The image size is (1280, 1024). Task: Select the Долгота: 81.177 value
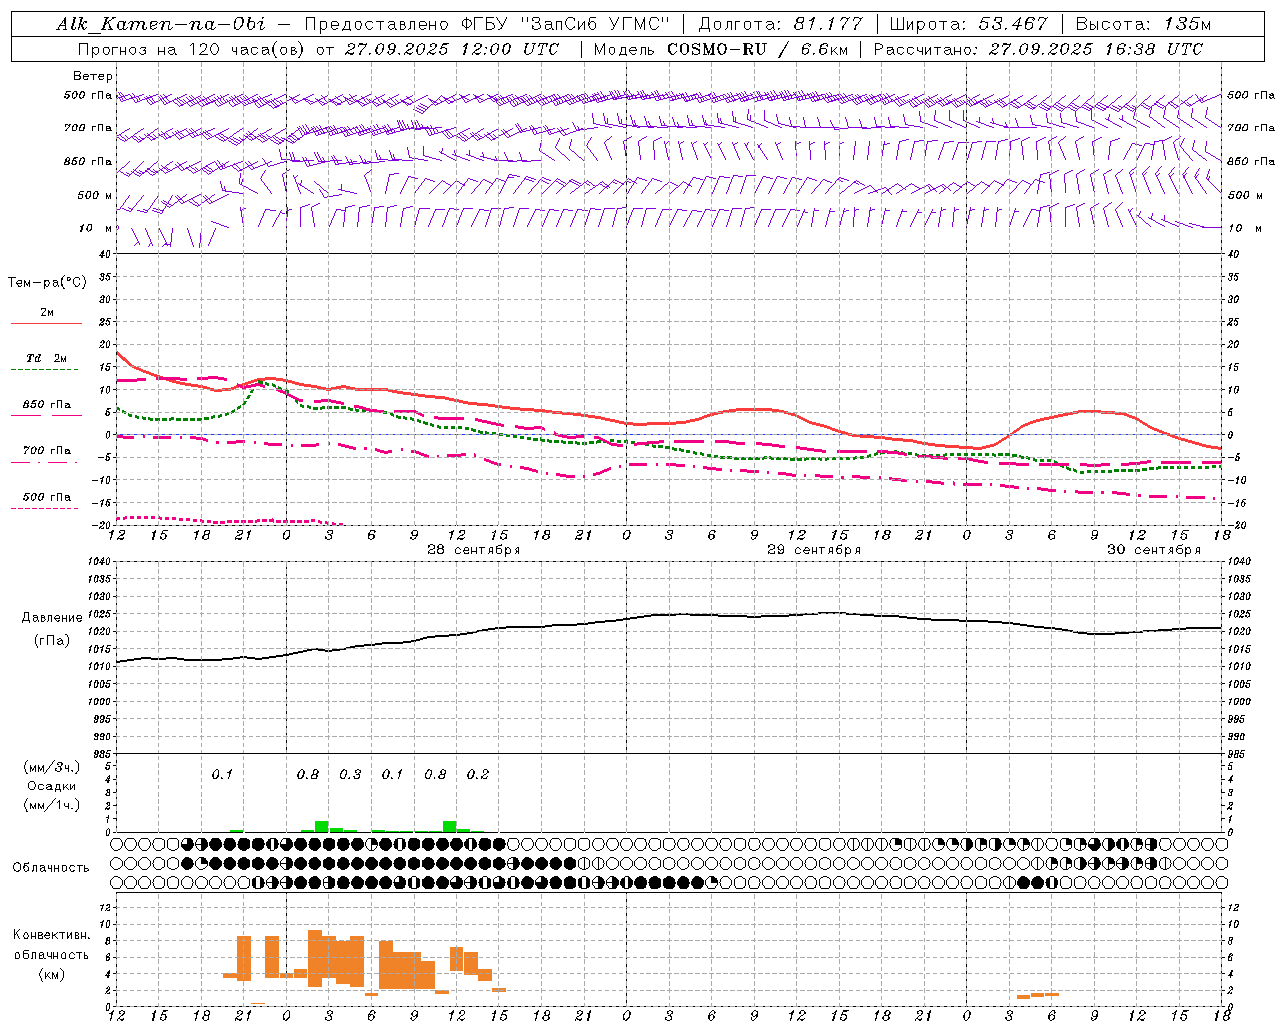pos(780,24)
